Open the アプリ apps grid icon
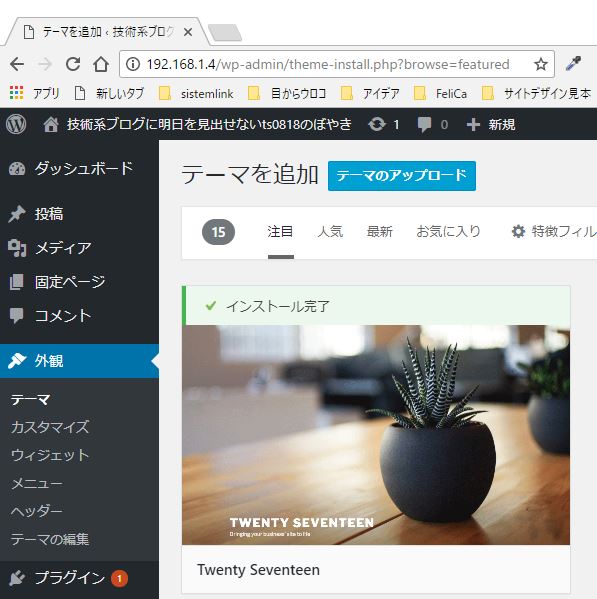Image resolution: width=597 pixels, height=599 pixels. [16, 93]
